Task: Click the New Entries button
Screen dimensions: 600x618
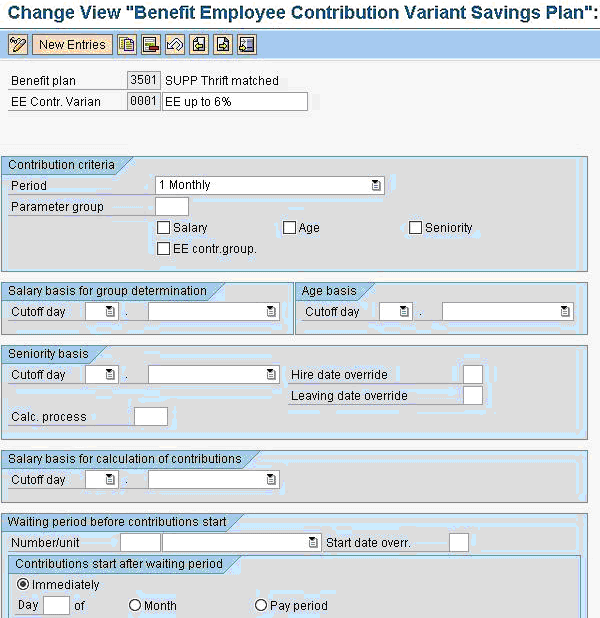Action: pos(72,45)
